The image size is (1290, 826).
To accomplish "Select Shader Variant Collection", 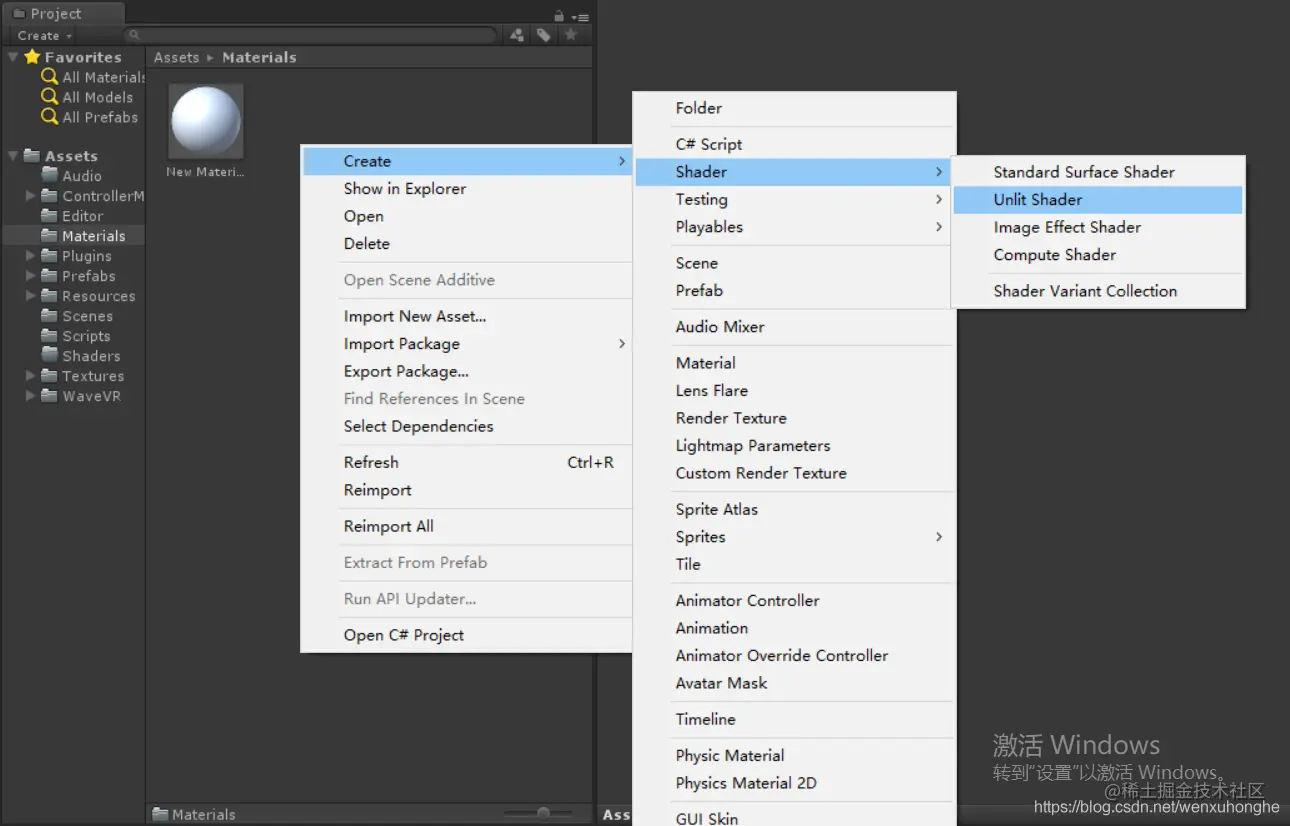I will click(x=1098, y=291).
